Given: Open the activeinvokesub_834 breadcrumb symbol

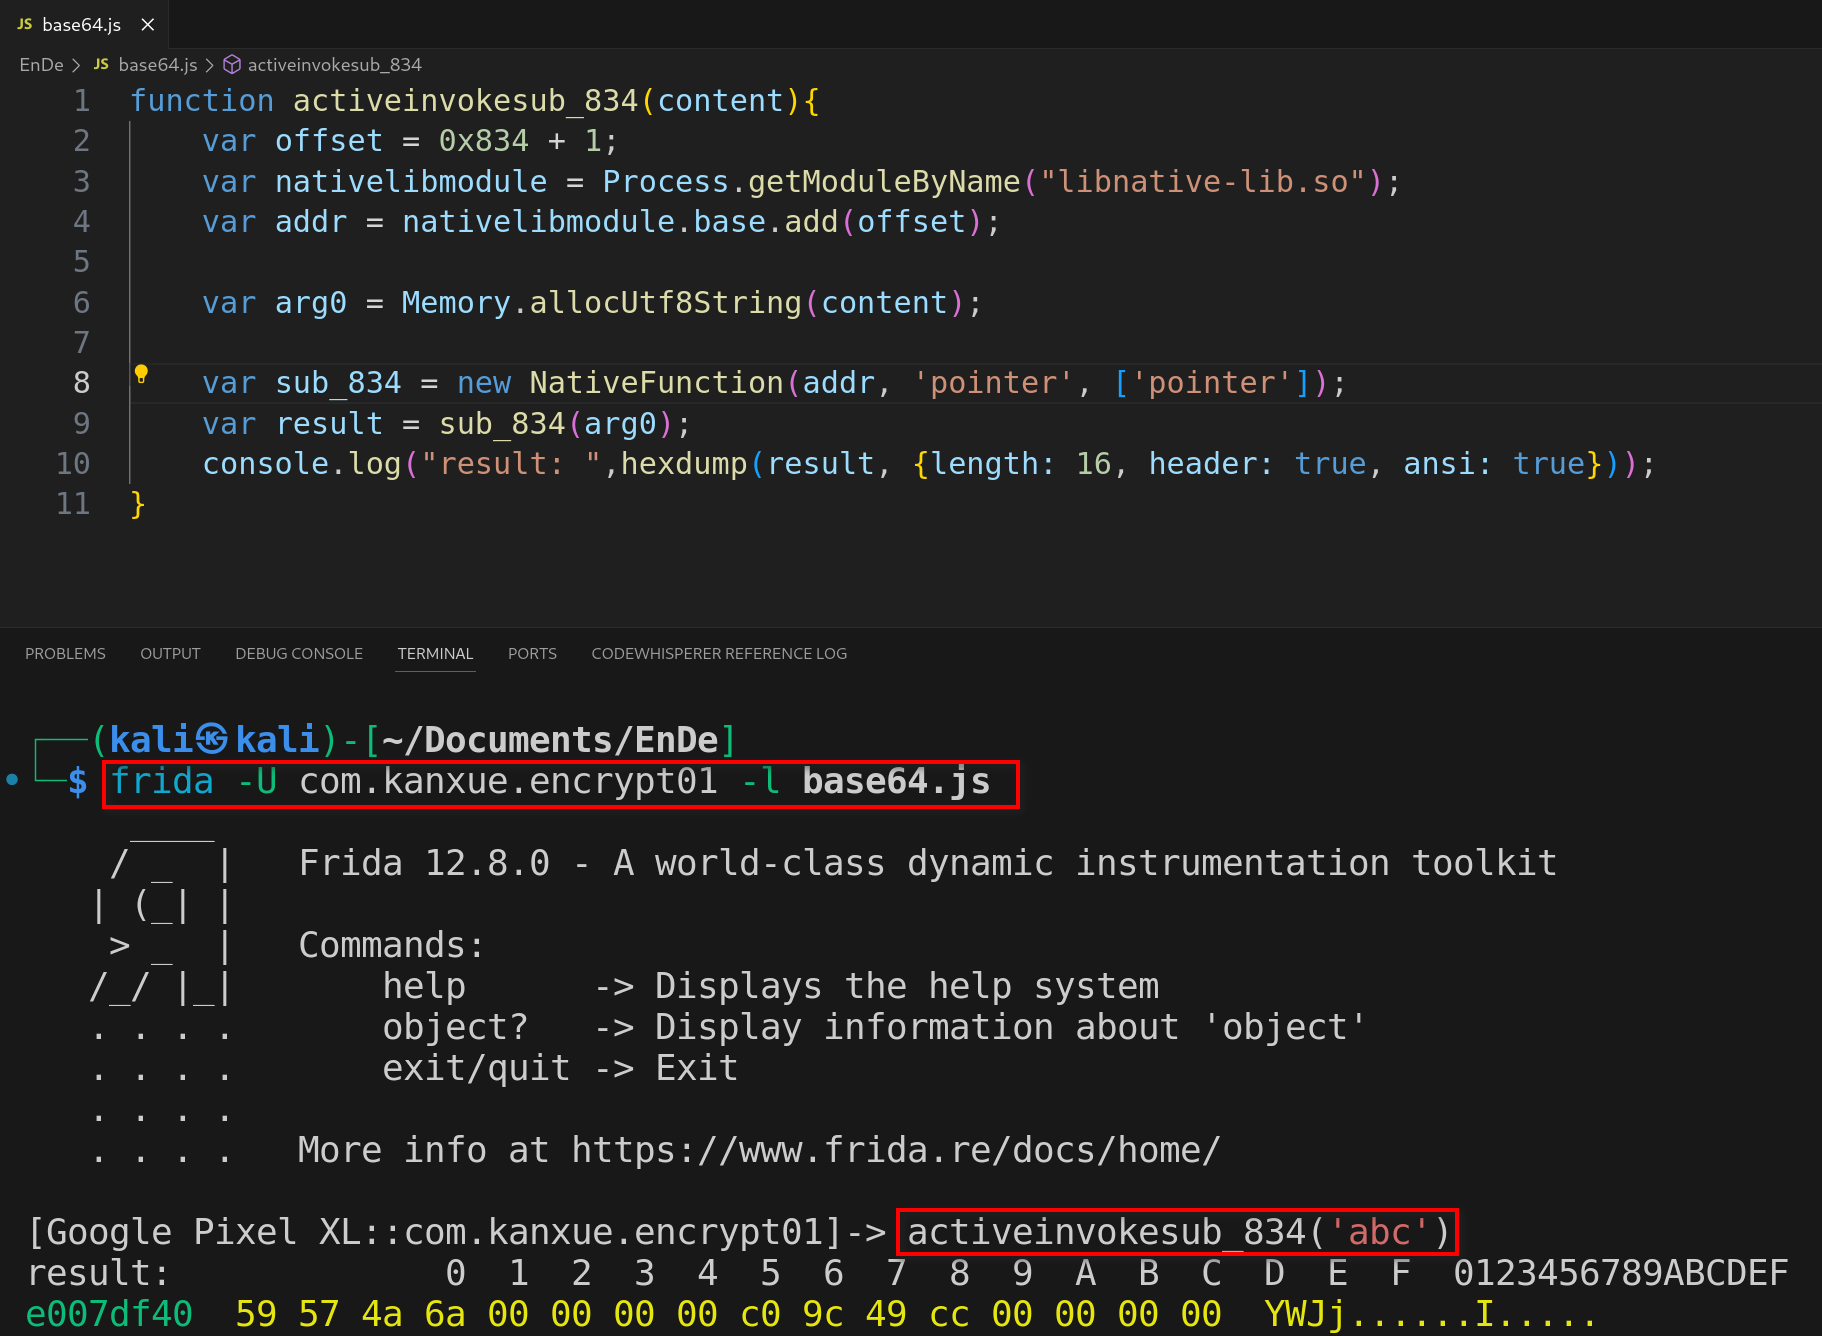Looking at the screenshot, I should (334, 65).
